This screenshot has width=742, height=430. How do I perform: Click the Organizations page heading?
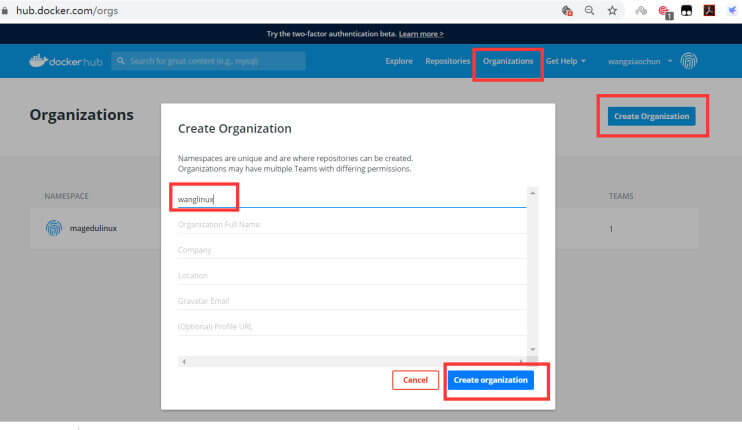(x=81, y=115)
